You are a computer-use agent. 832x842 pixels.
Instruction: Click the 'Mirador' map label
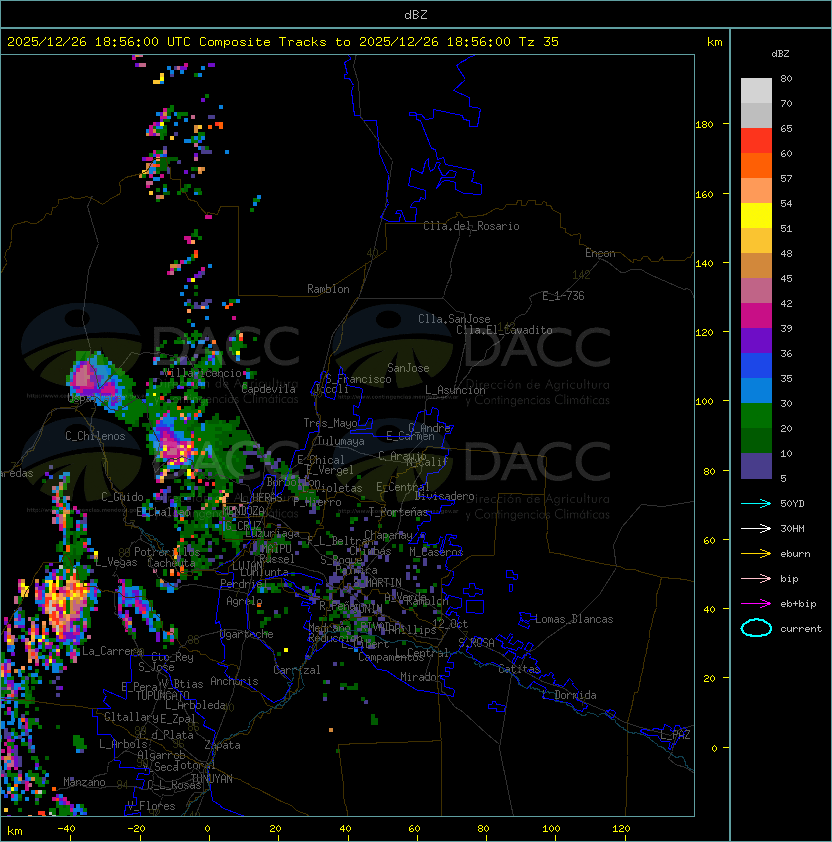421,677
